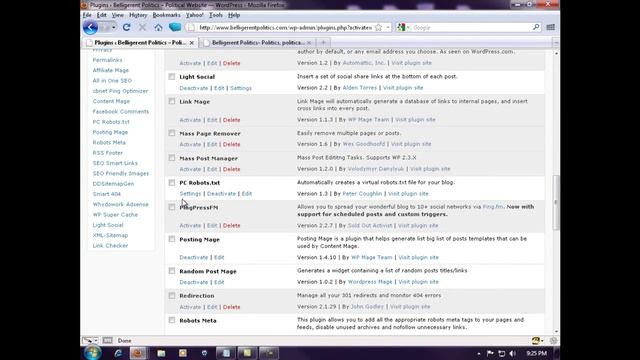
Task: Open the back/forward history dropdown arrow
Action: (x=113, y=27)
